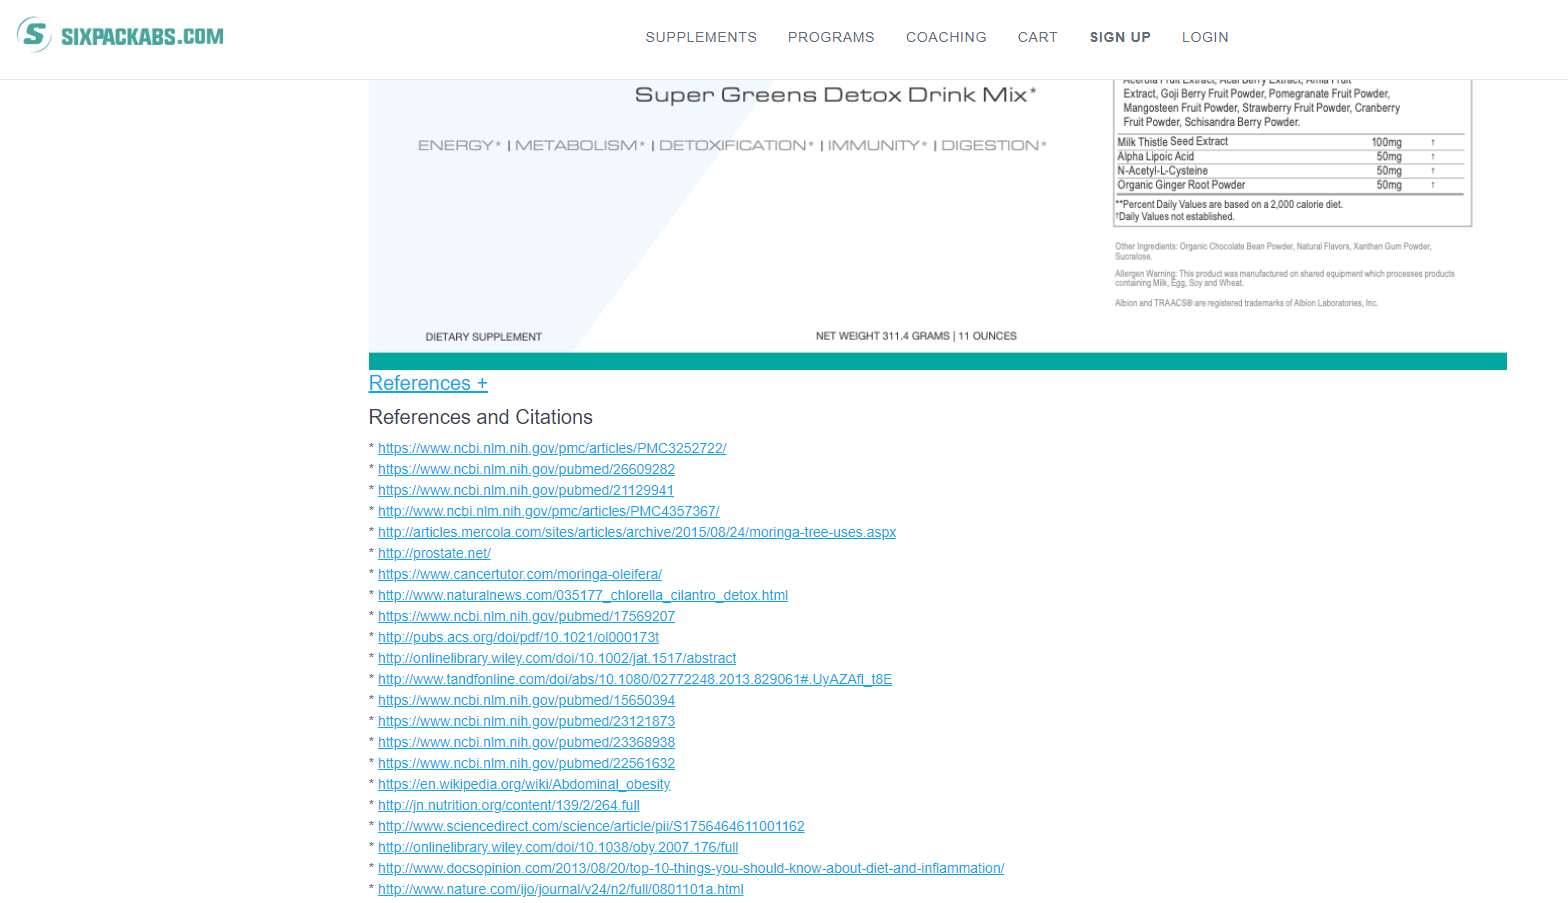Open the wiley oby.2007.176 link

pyautogui.click(x=558, y=847)
